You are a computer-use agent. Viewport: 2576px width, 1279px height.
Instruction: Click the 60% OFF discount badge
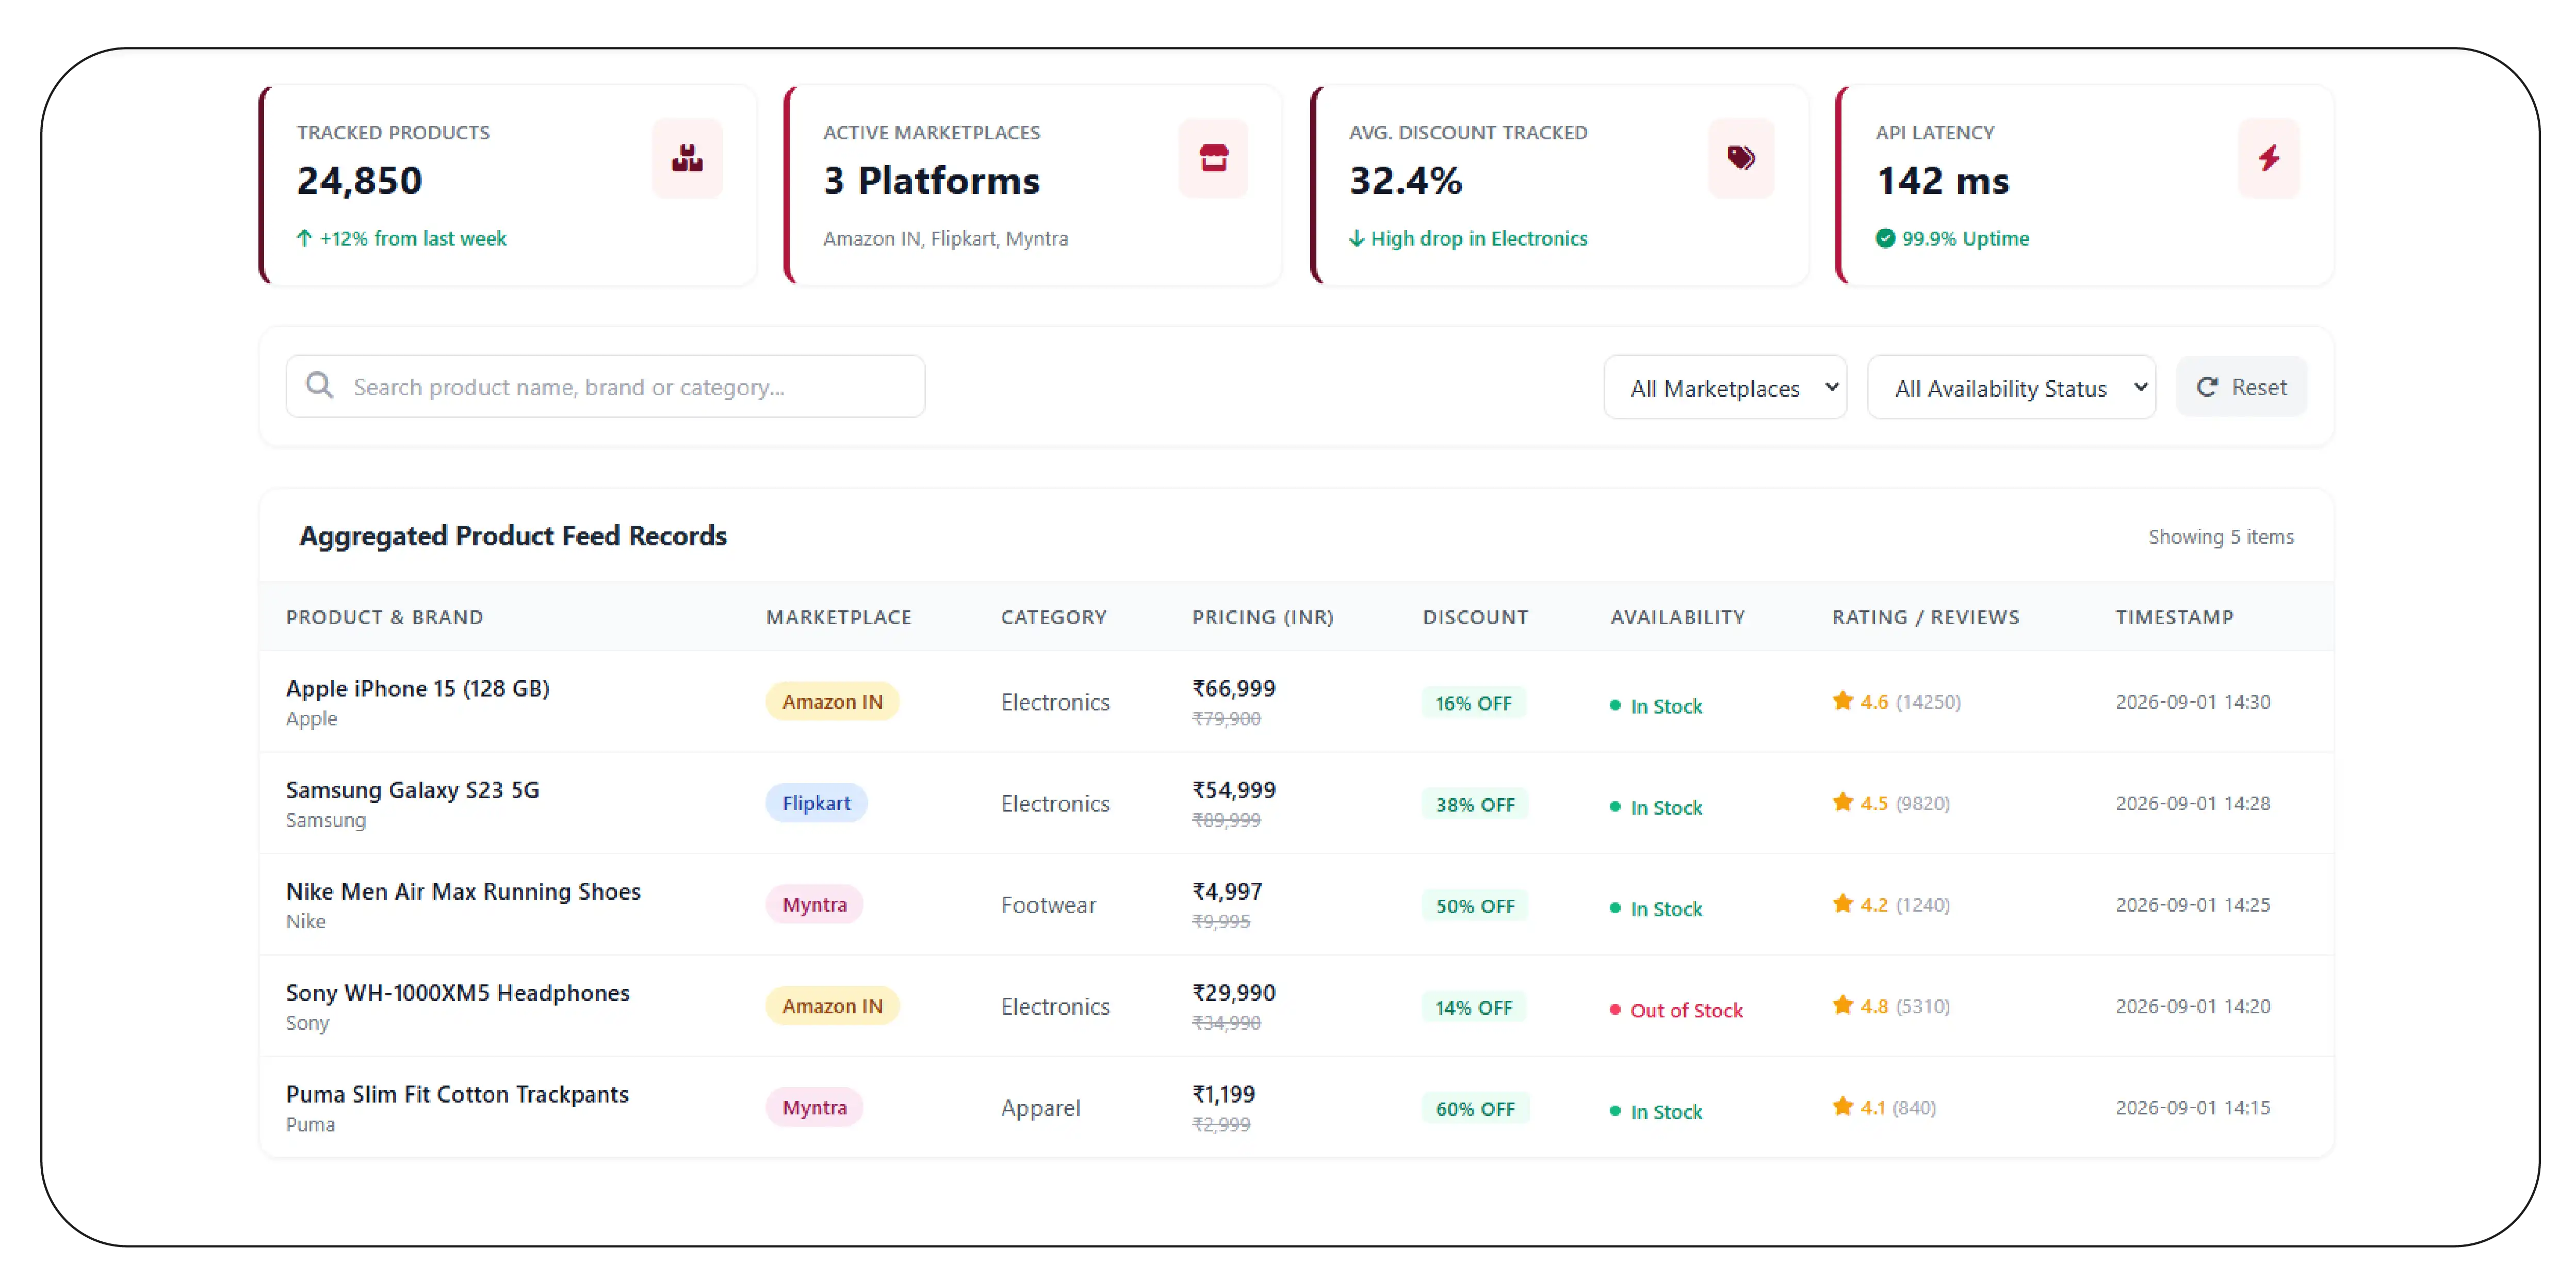1475,1109
